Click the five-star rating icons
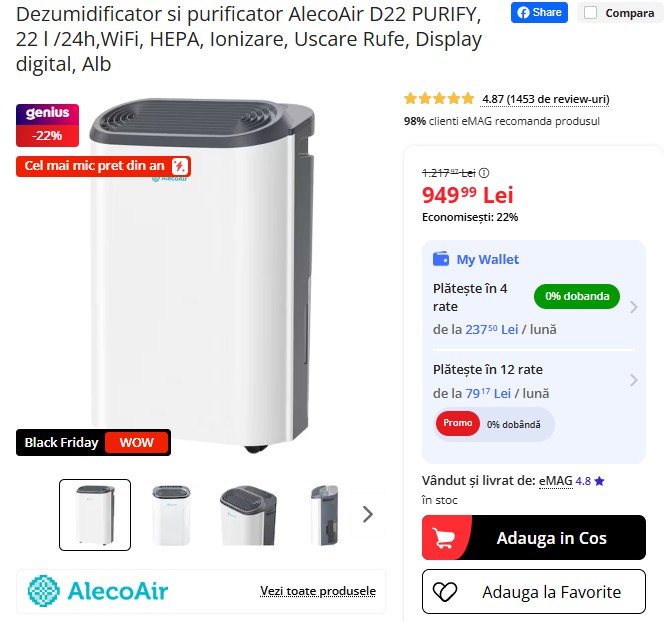The width and height of the screenshot is (664, 622). [439, 99]
